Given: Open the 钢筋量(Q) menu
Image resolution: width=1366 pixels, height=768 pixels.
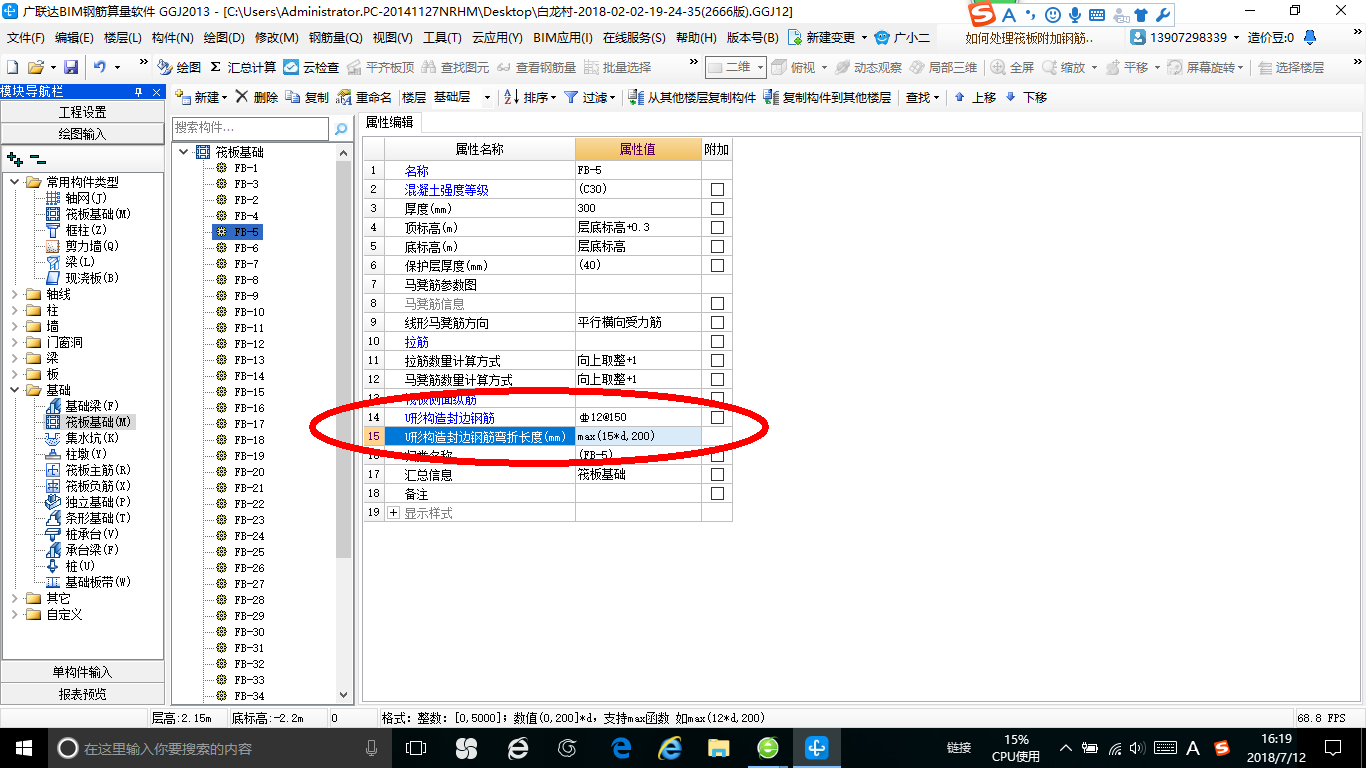Looking at the screenshot, I should 335,37.
